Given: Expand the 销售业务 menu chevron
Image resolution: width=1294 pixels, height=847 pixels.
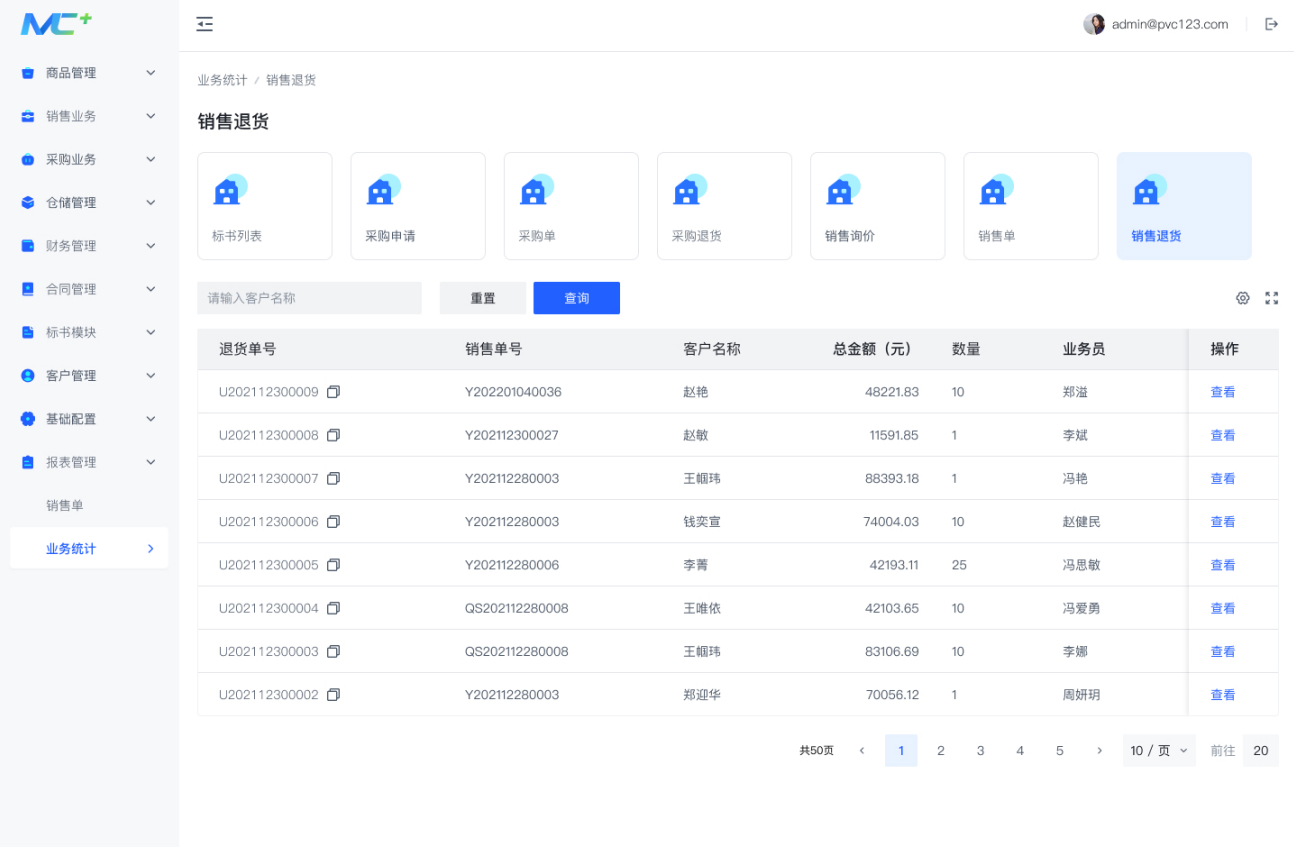Looking at the screenshot, I should pos(151,116).
